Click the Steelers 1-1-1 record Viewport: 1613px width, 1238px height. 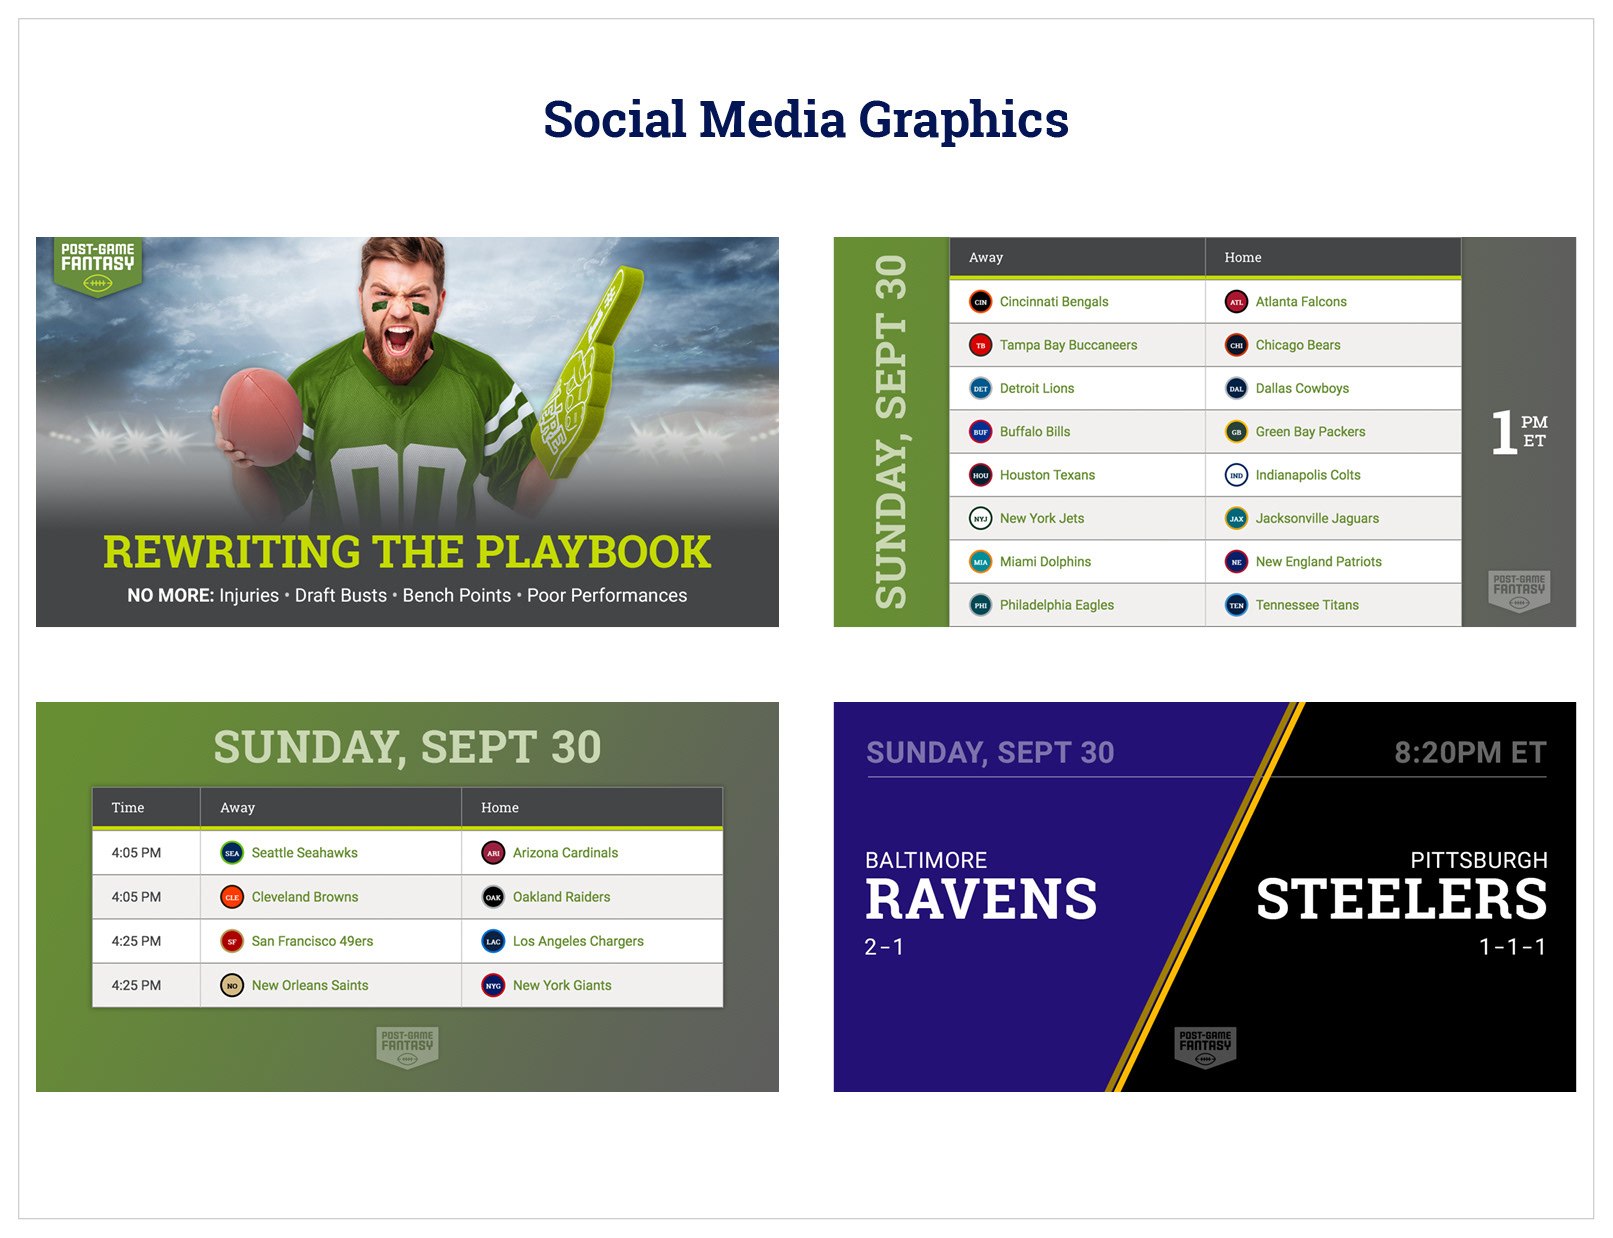(x=1512, y=947)
